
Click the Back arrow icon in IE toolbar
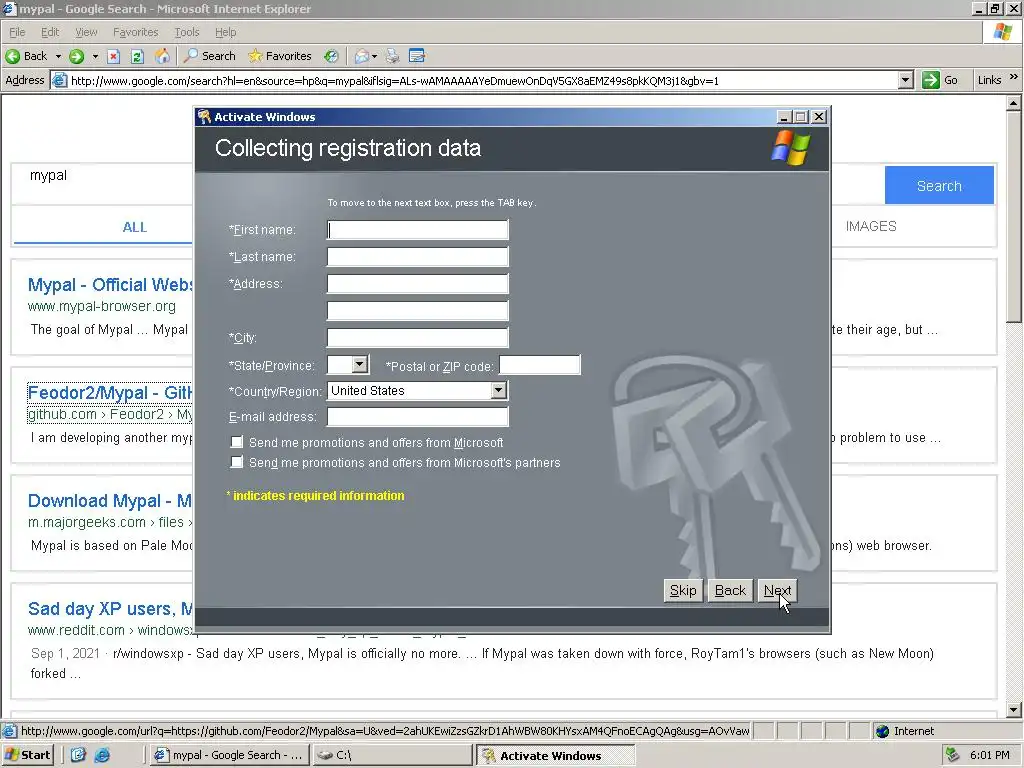click(x=12, y=56)
